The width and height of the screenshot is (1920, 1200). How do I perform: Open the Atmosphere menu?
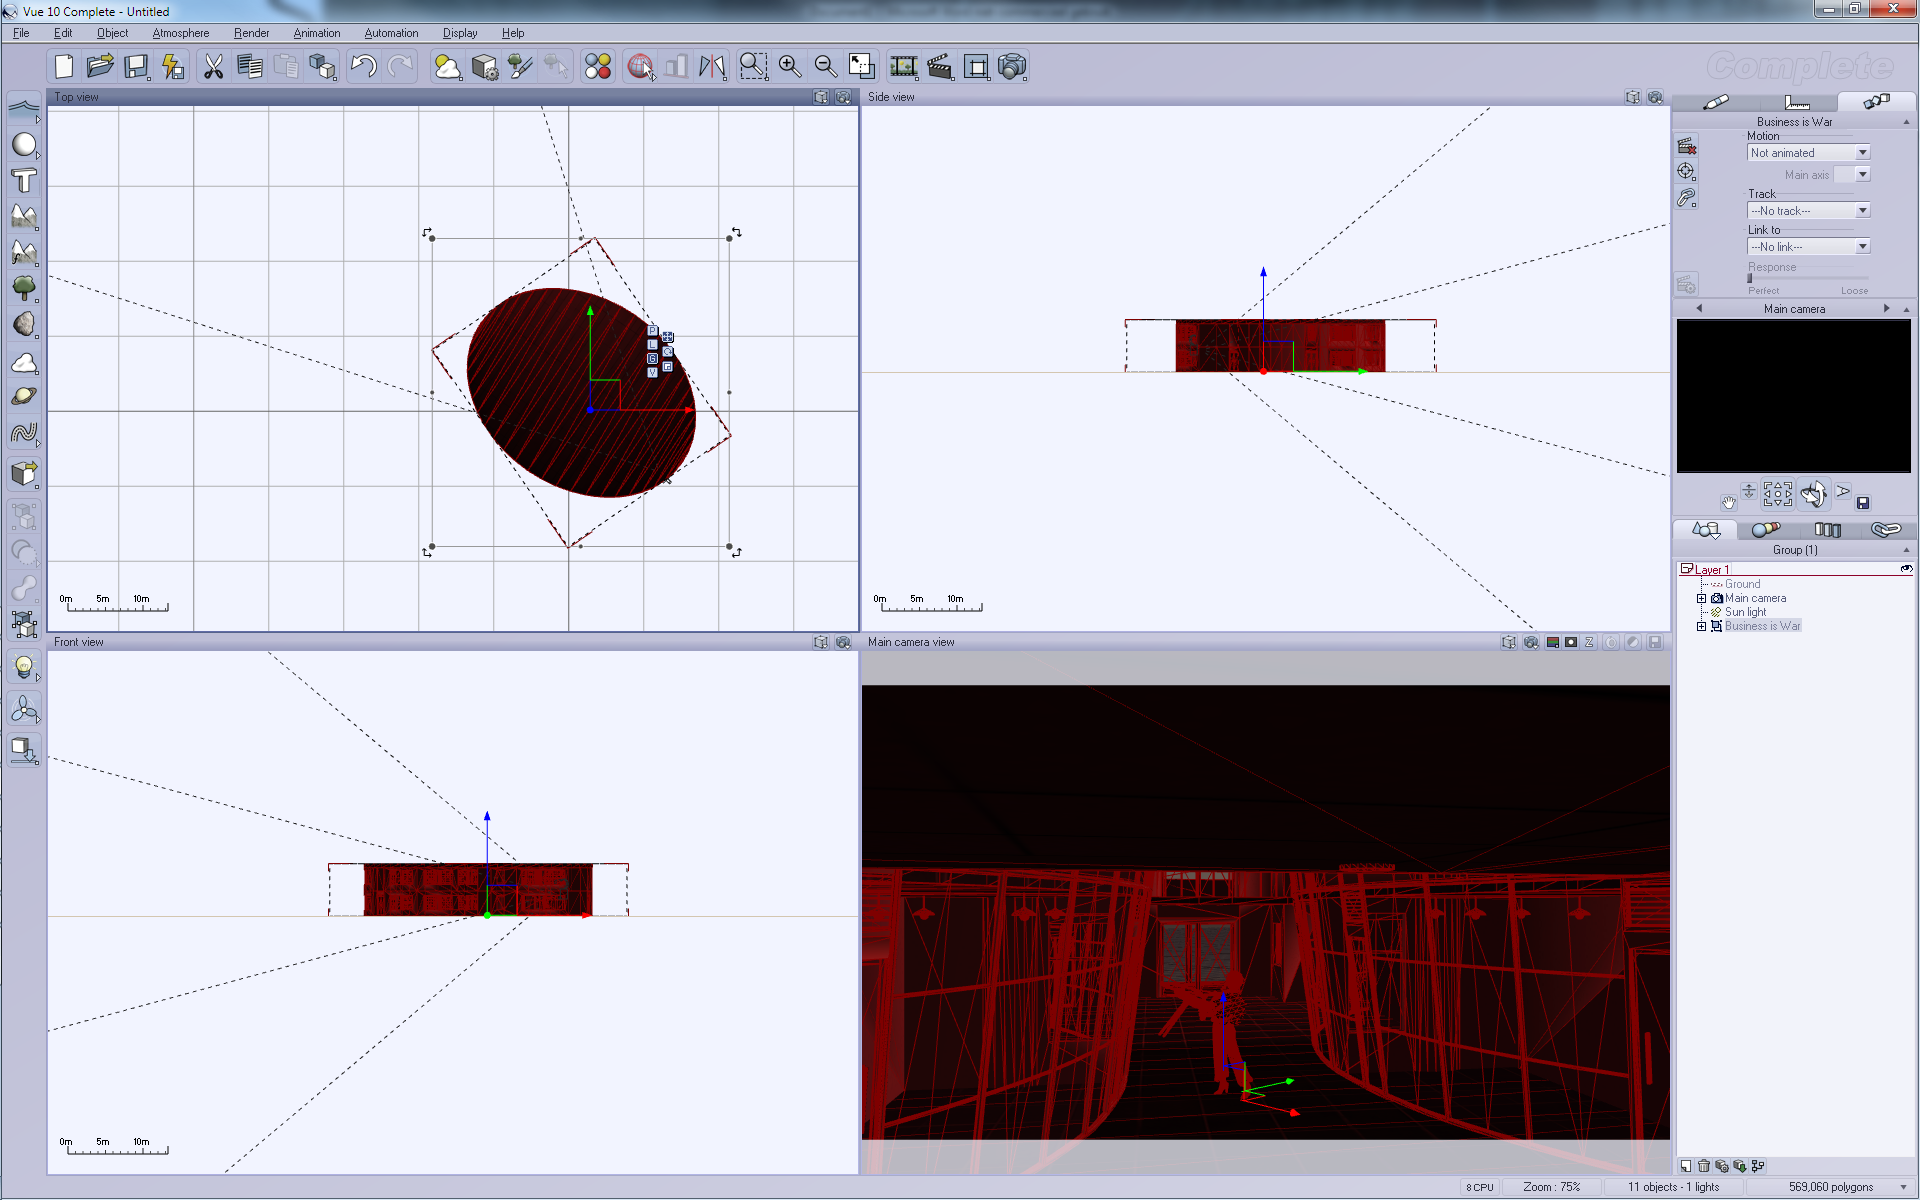[x=180, y=33]
